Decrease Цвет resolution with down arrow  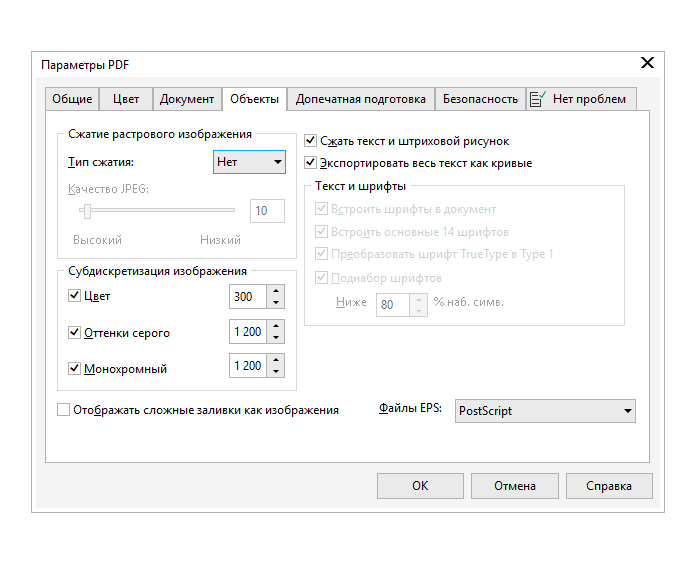[277, 302]
